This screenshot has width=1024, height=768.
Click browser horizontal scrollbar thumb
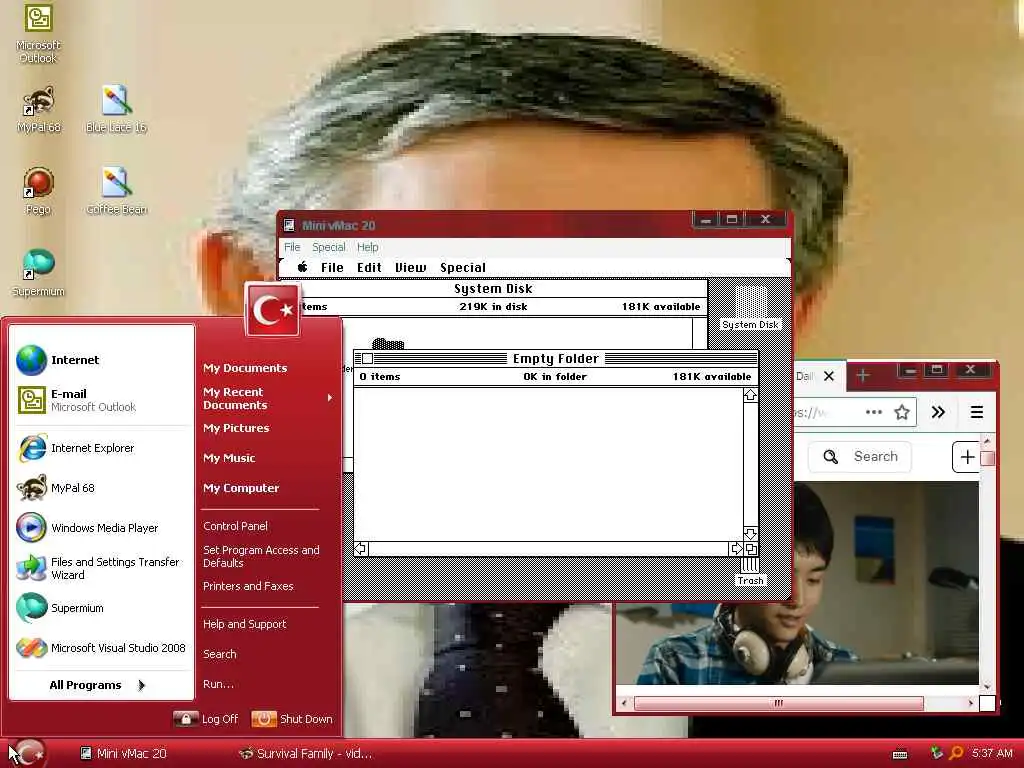click(x=778, y=703)
